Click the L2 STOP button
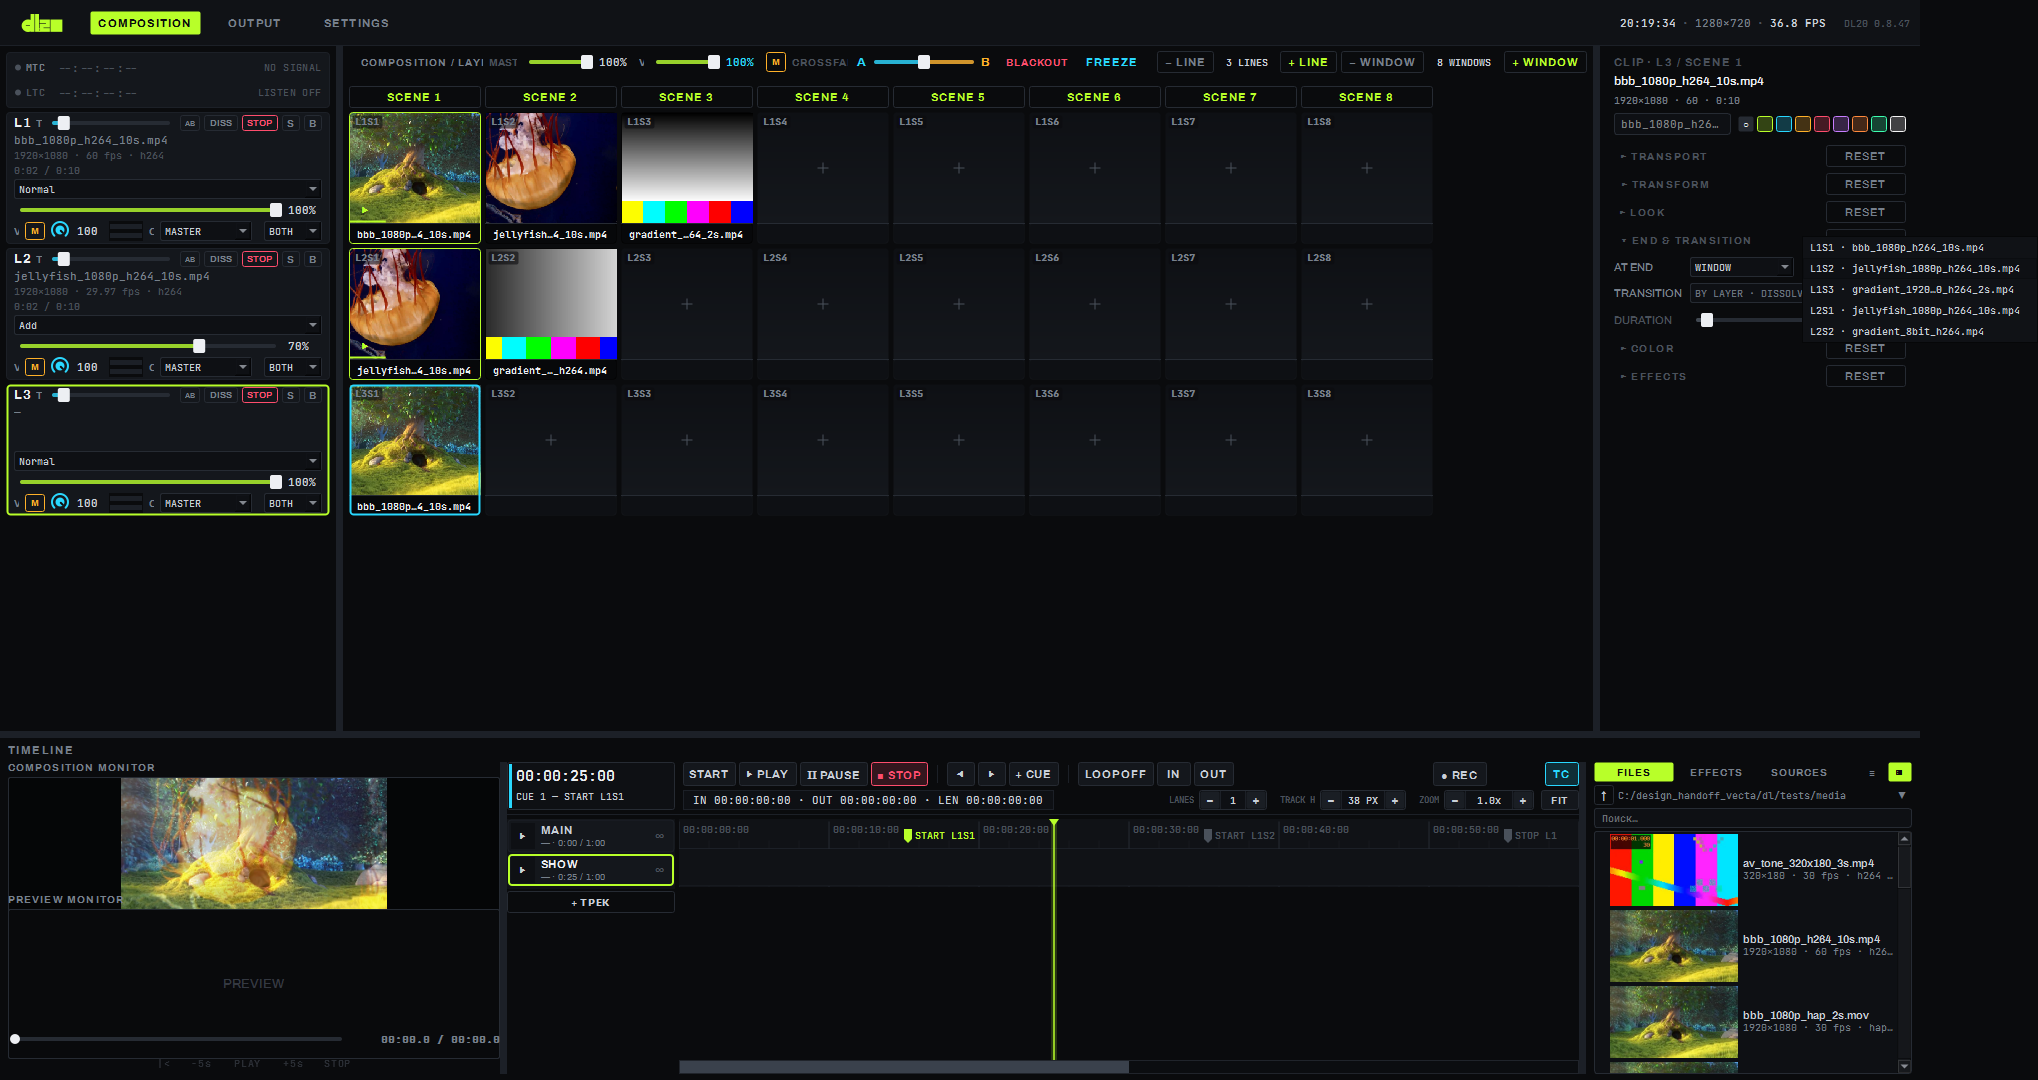2038x1080 pixels. pyautogui.click(x=260, y=259)
